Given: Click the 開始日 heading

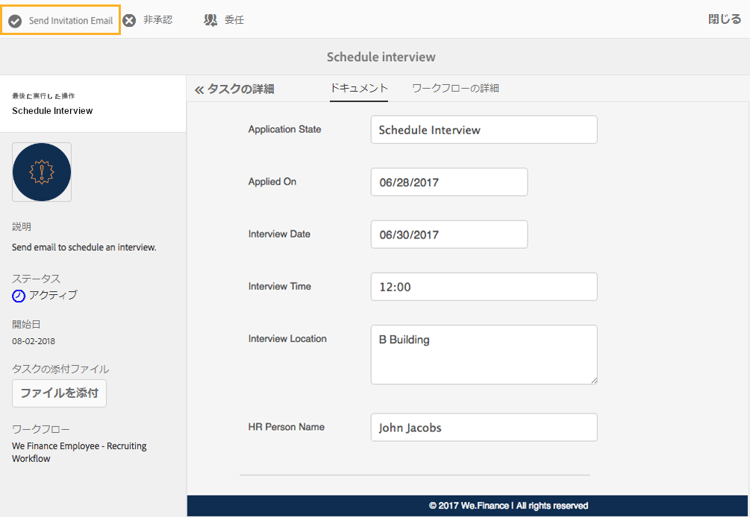Looking at the screenshot, I should click(x=26, y=324).
